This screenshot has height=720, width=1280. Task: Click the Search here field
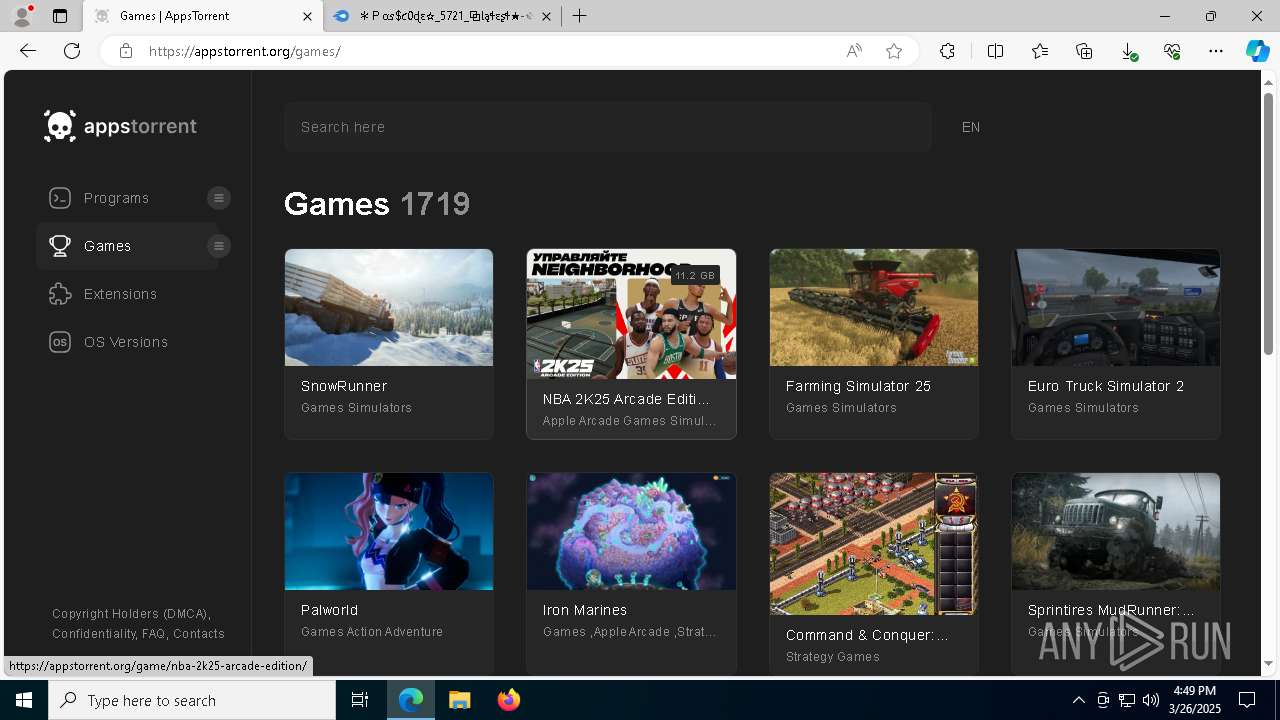tap(608, 127)
